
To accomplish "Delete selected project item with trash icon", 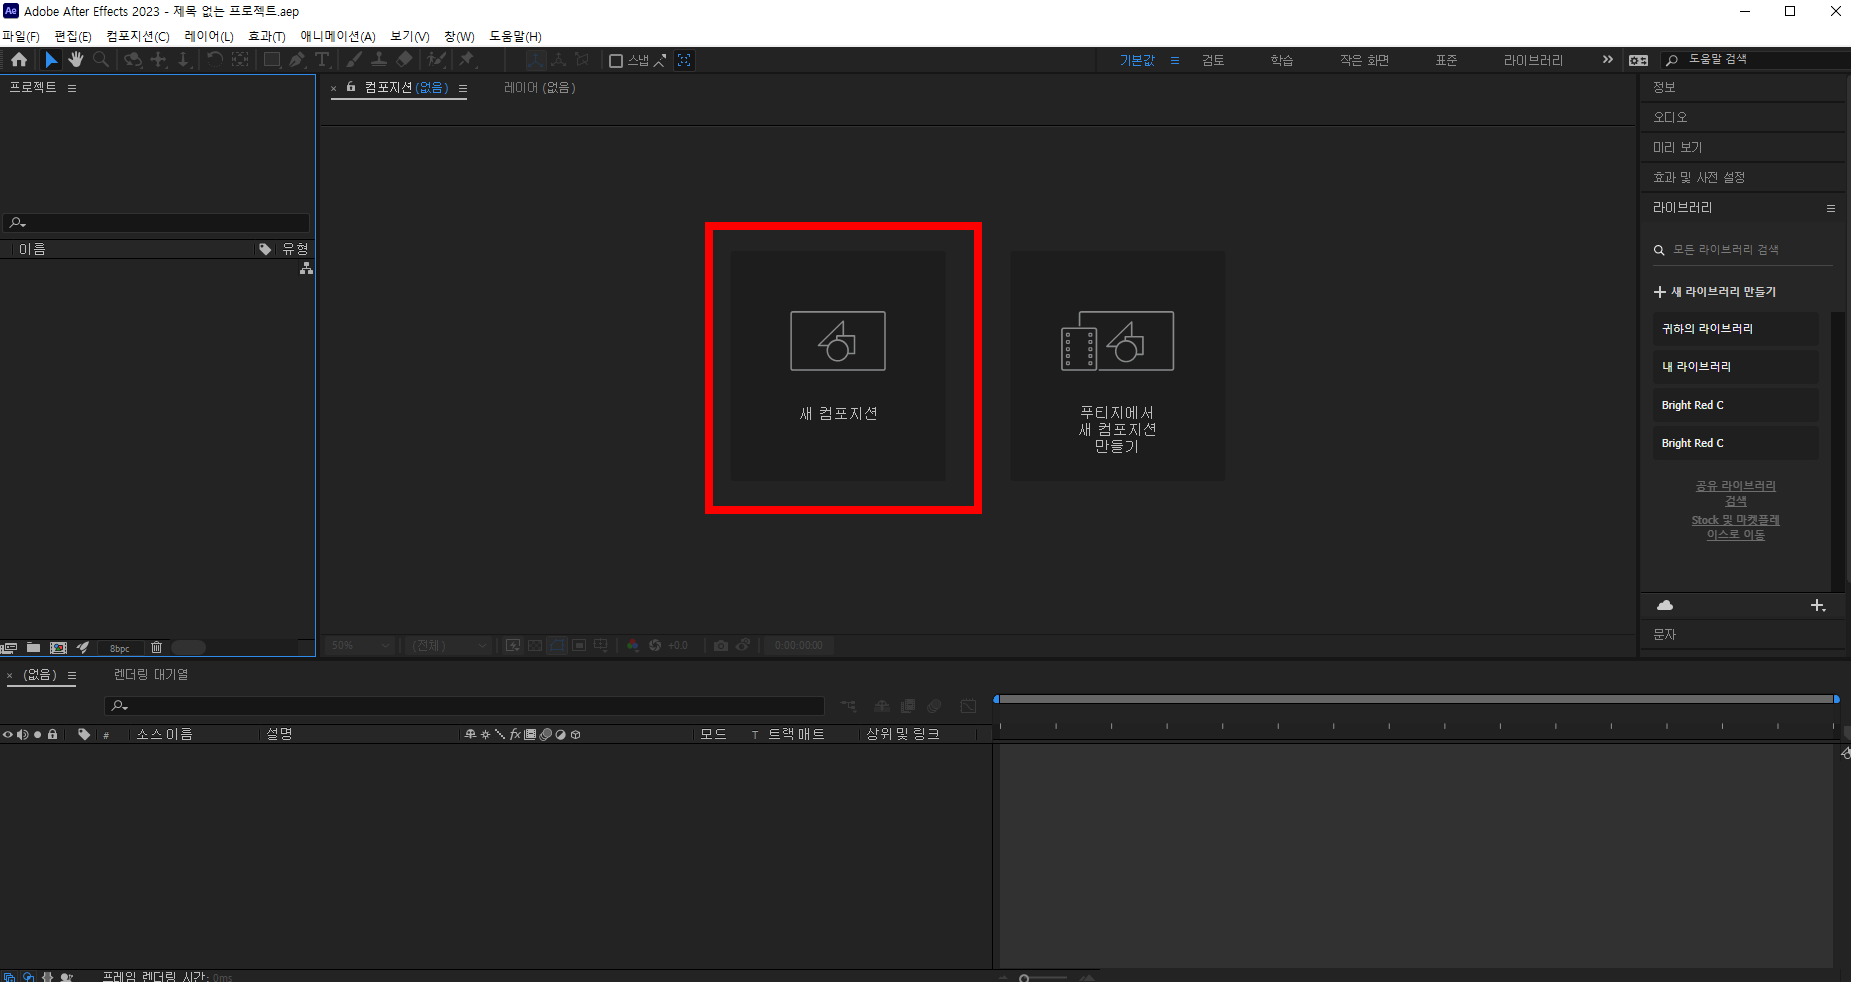I will pyautogui.click(x=156, y=647).
